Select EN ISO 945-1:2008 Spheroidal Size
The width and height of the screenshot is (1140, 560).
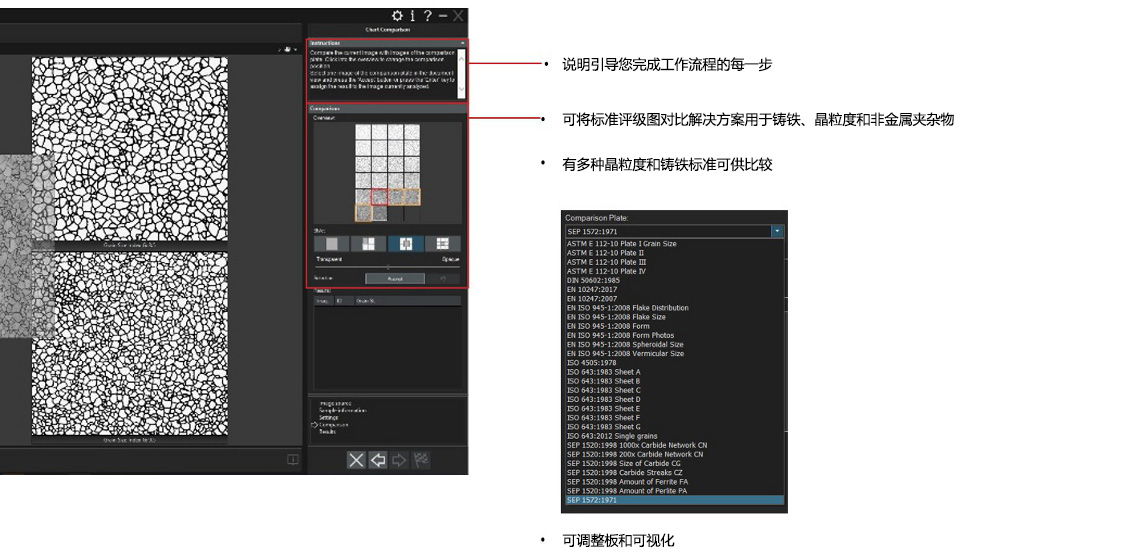(x=625, y=344)
